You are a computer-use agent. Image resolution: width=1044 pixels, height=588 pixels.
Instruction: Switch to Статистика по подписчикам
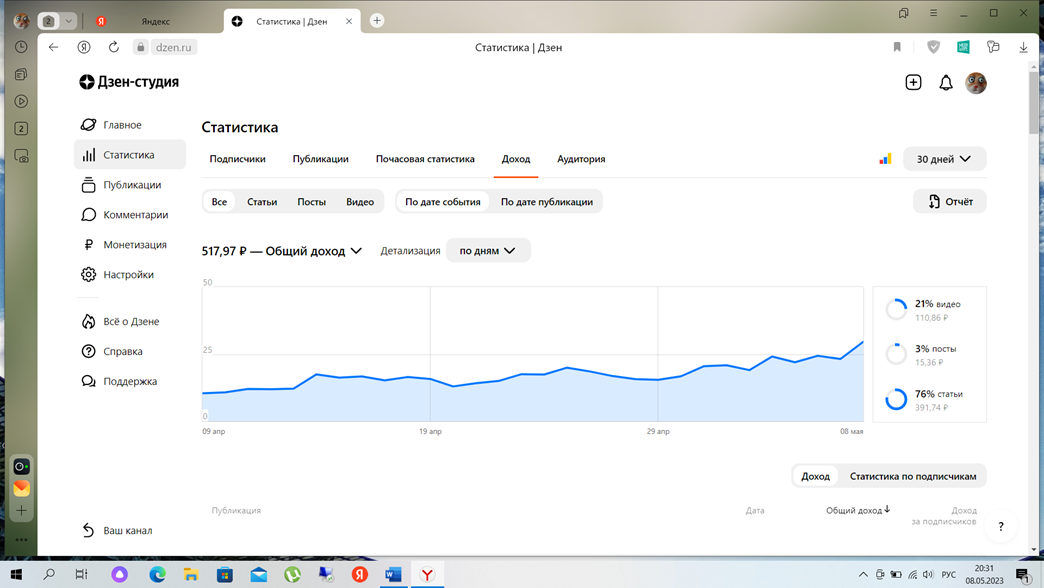(913, 475)
